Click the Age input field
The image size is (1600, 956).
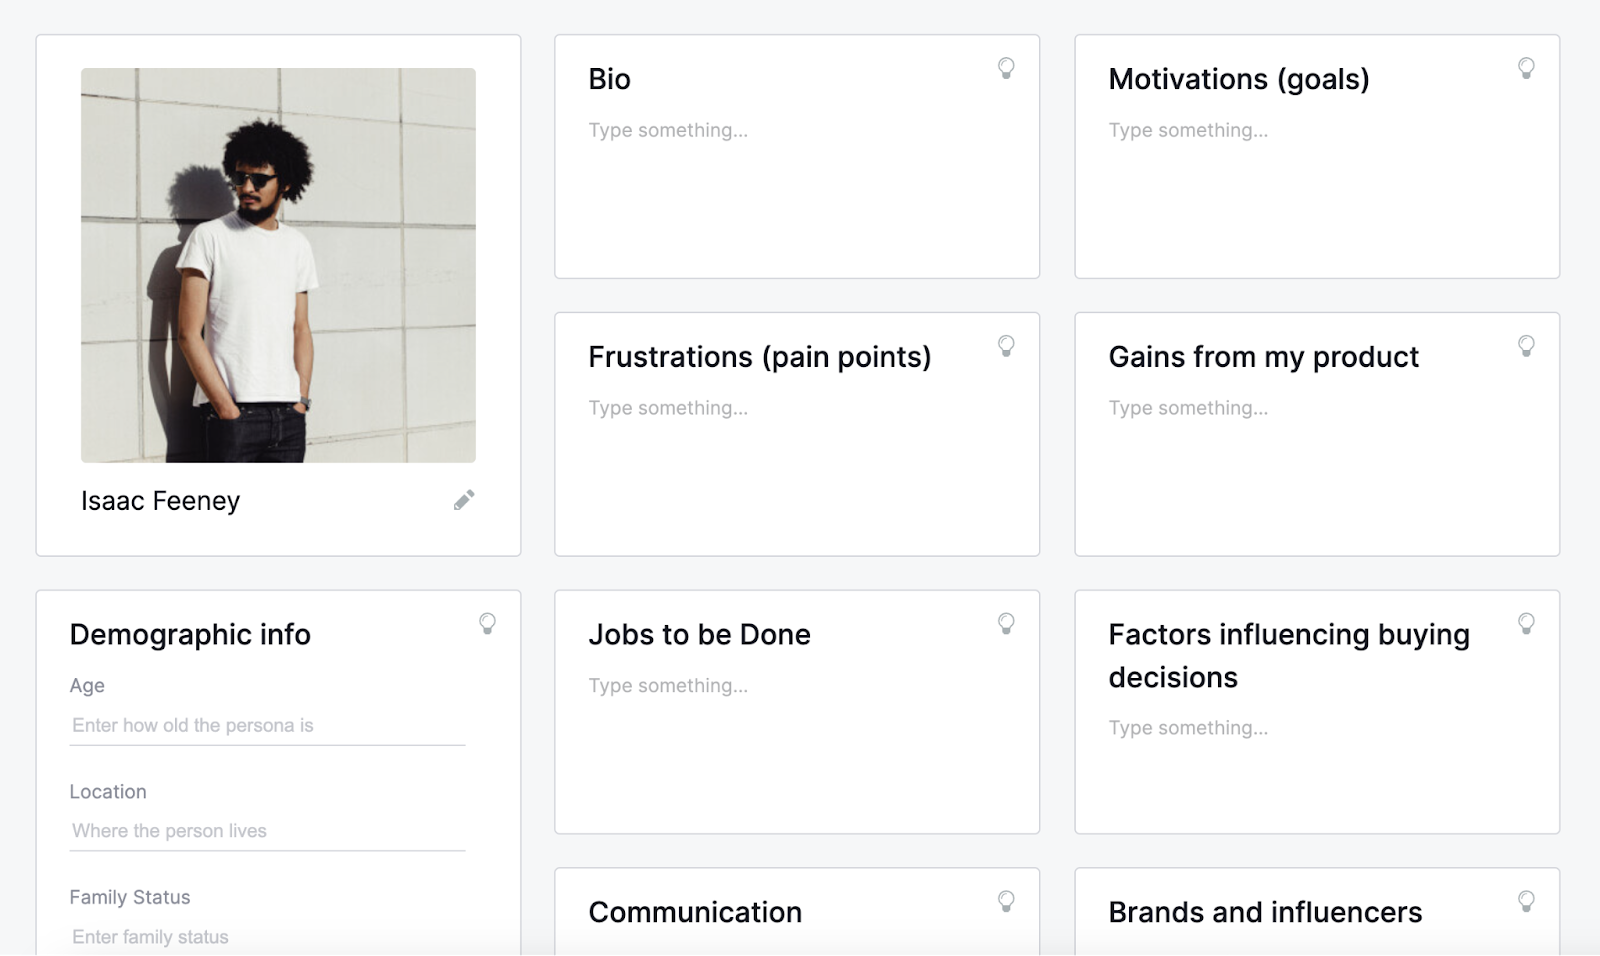267,726
